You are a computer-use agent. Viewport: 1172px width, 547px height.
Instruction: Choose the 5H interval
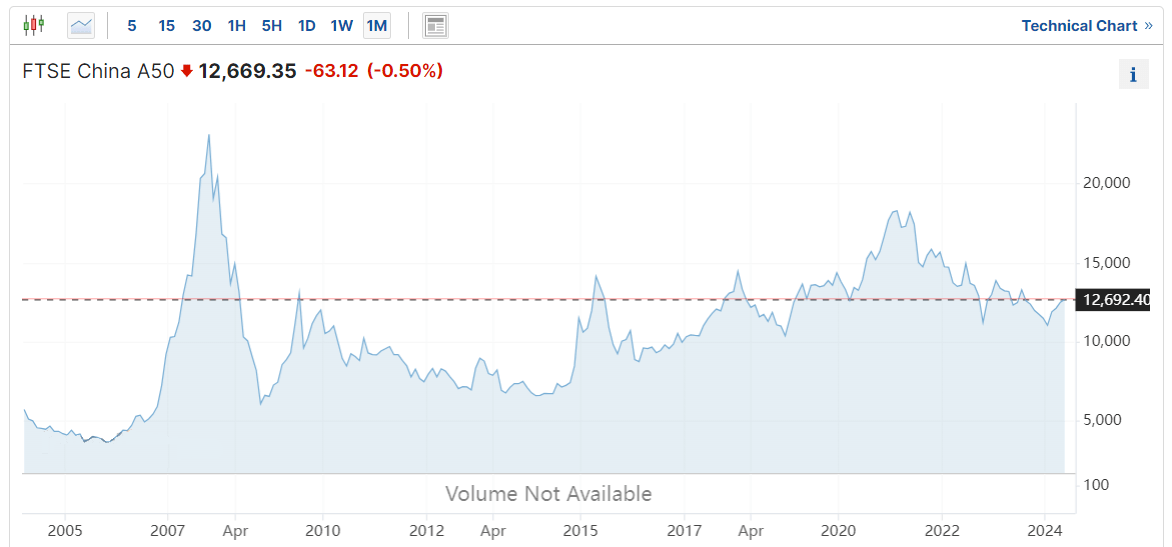[x=271, y=26]
